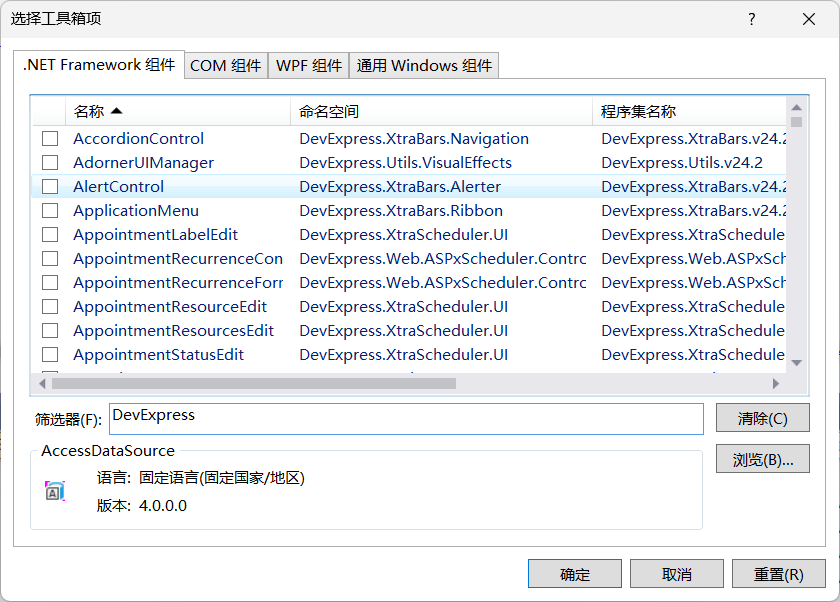Enable the AppointmentLabelEdit checkbox
840x602 pixels.
[x=49, y=234]
